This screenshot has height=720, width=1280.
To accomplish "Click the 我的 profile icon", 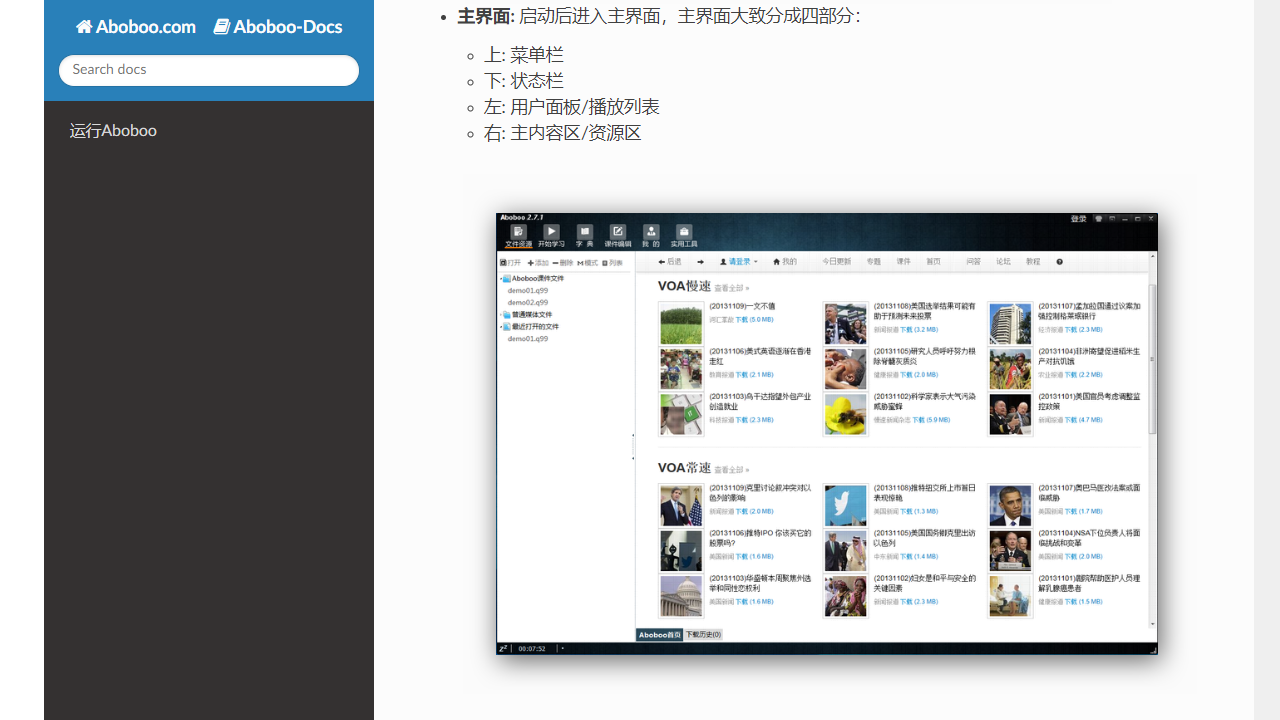I will 651,231.
